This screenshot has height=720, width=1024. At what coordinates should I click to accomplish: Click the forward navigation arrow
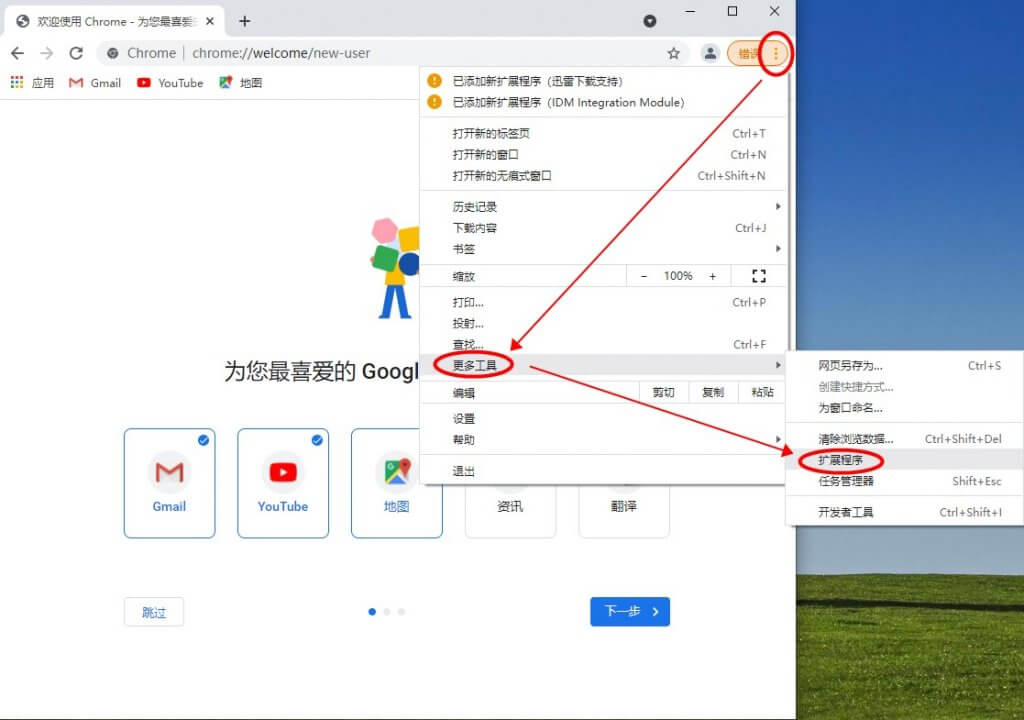point(46,53)
